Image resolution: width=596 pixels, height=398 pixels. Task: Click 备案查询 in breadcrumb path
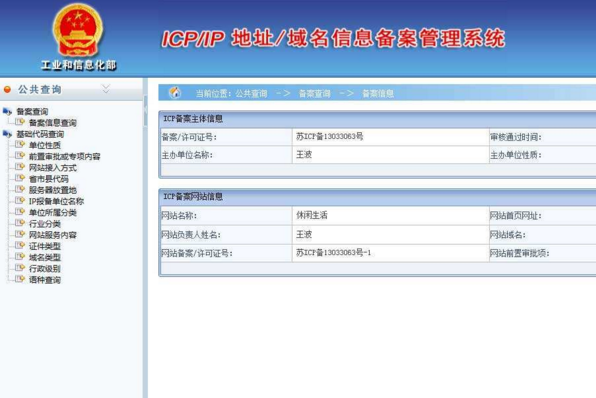pos(315,94)
